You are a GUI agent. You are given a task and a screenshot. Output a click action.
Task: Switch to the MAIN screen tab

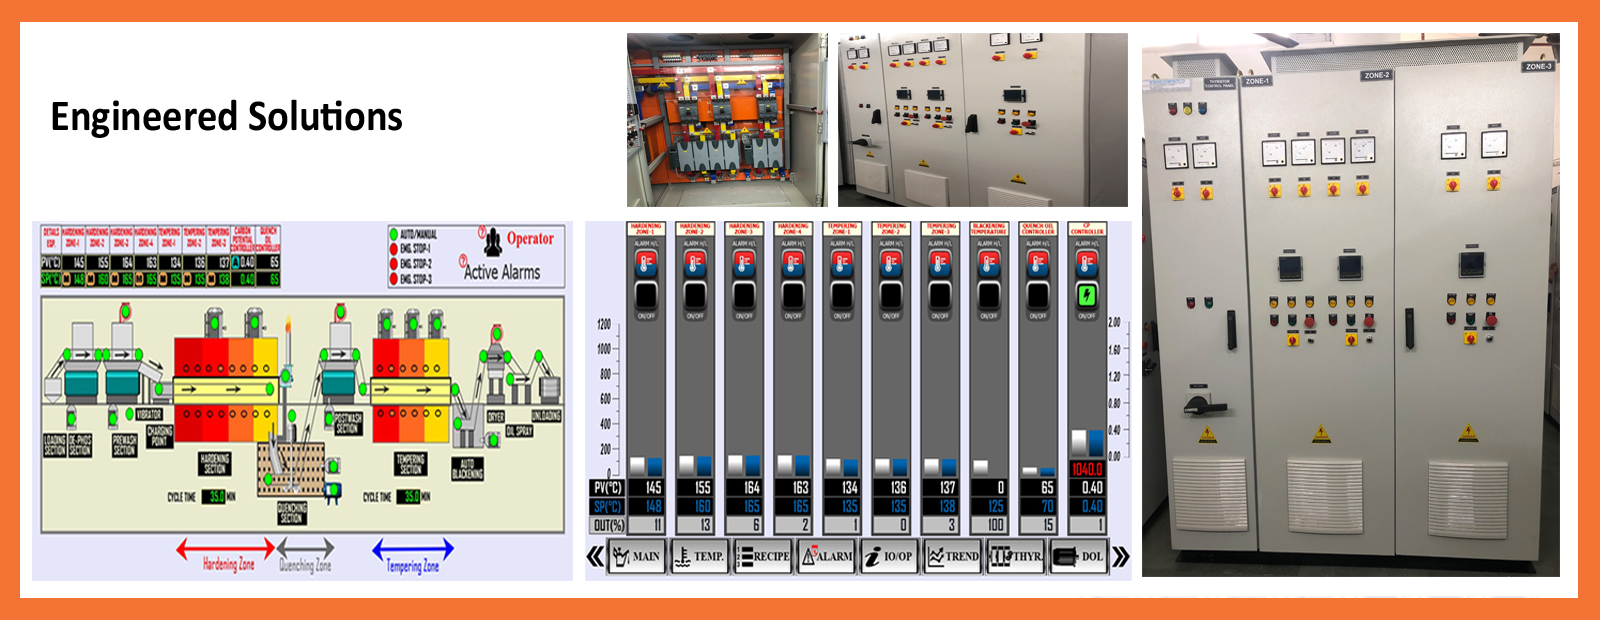[637, 557]
